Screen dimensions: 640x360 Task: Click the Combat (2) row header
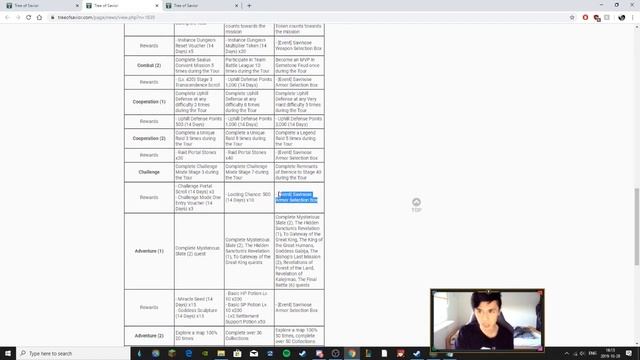click(149, 65)
